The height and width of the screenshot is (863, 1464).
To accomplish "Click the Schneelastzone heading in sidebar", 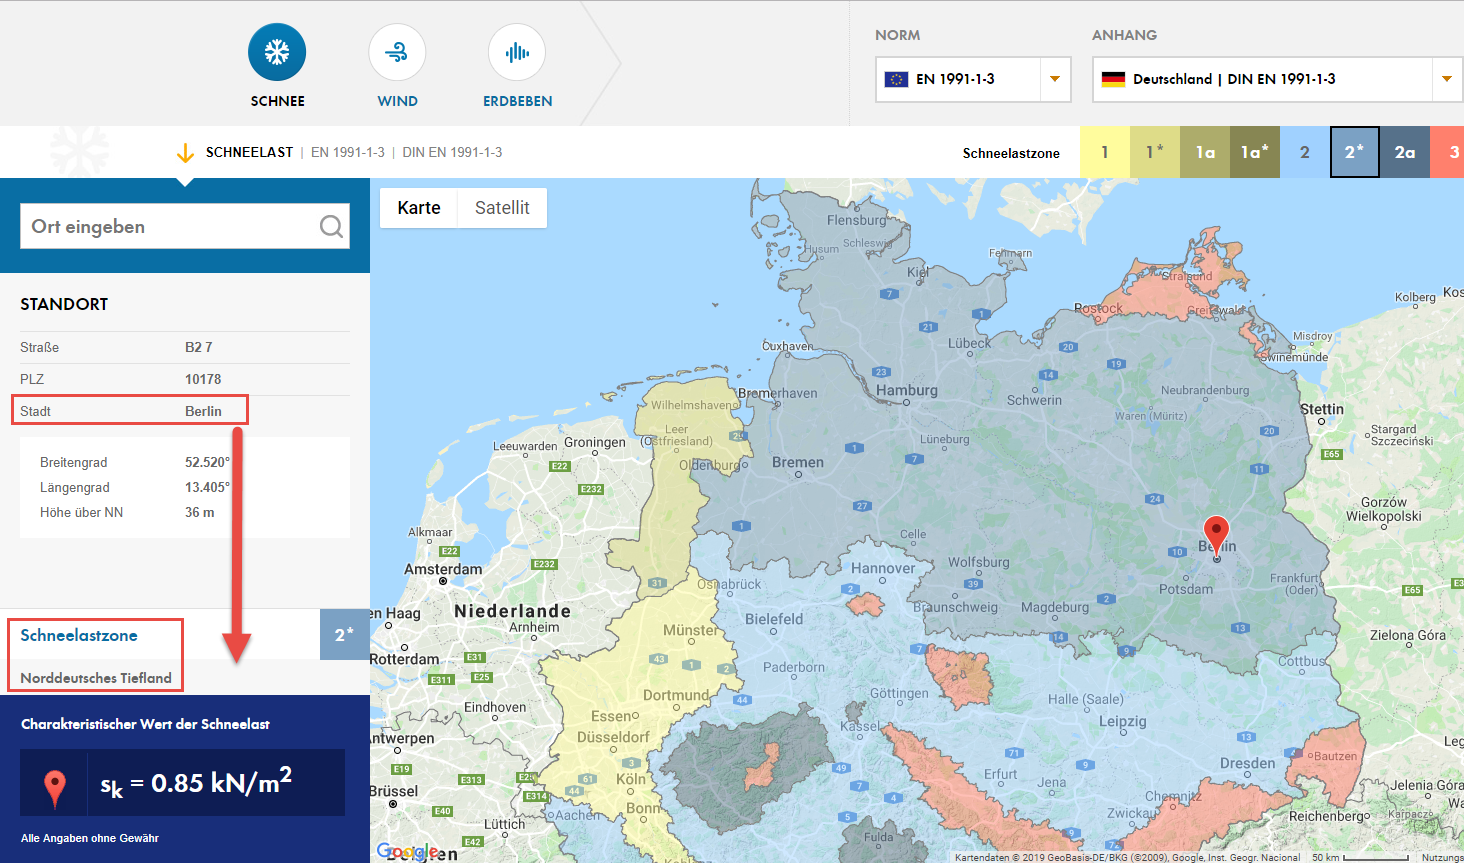I will tap(79, 635).
